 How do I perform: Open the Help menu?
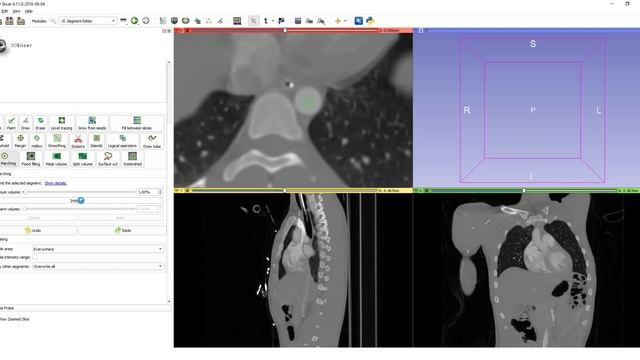click(29, 11)
